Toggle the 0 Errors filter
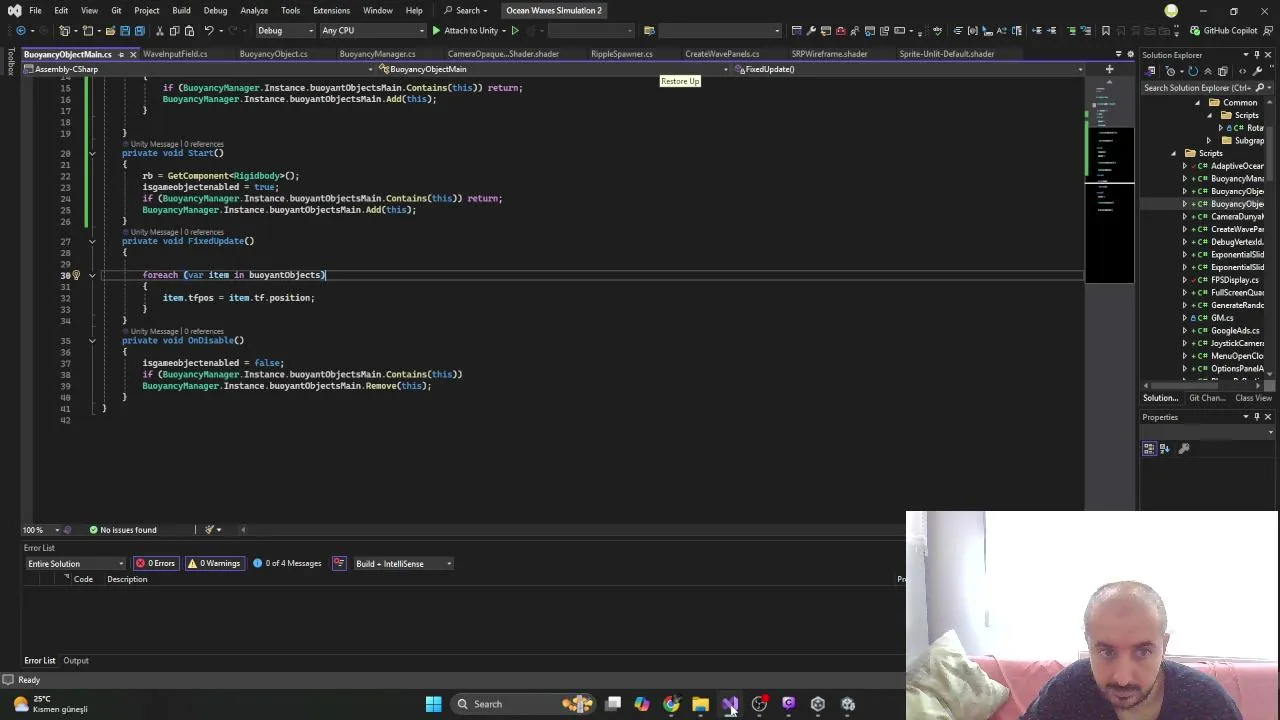The image size is (1280, 720). (x=155, y=563)
